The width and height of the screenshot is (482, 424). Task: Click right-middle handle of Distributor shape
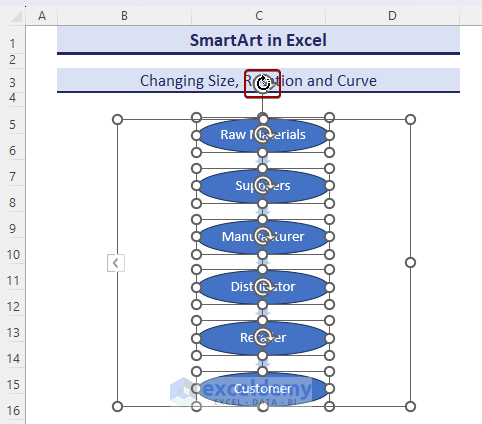(x=329, y=287)
